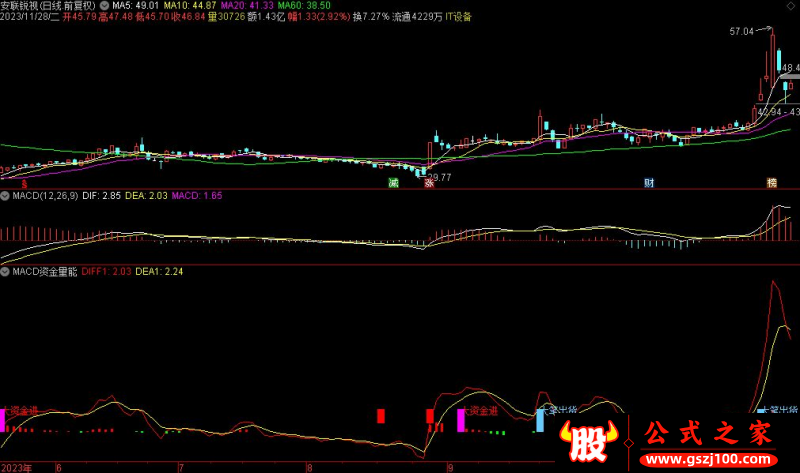The height and width of the screenshot is (473, 800).
Task: Click the red $ marker icon
Action: (24, 184)
